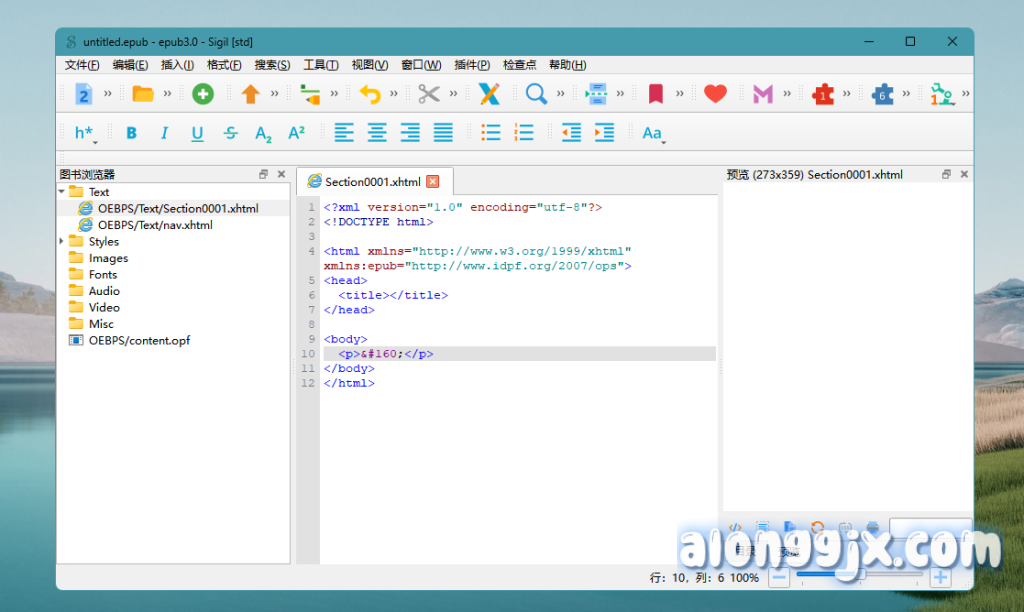Open OEBPS/Text/nav.xhtml in the browser
The width and height of the screenshot is (1024, 612).
(x=155, y=225)
